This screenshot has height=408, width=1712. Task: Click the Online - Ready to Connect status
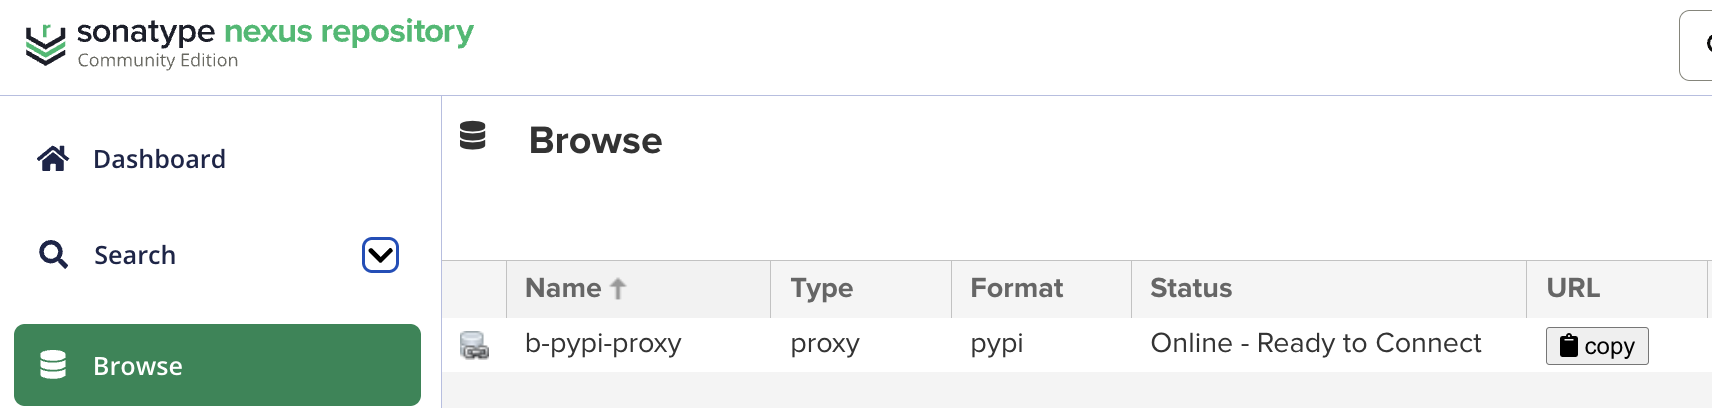tap(1315, 344)
